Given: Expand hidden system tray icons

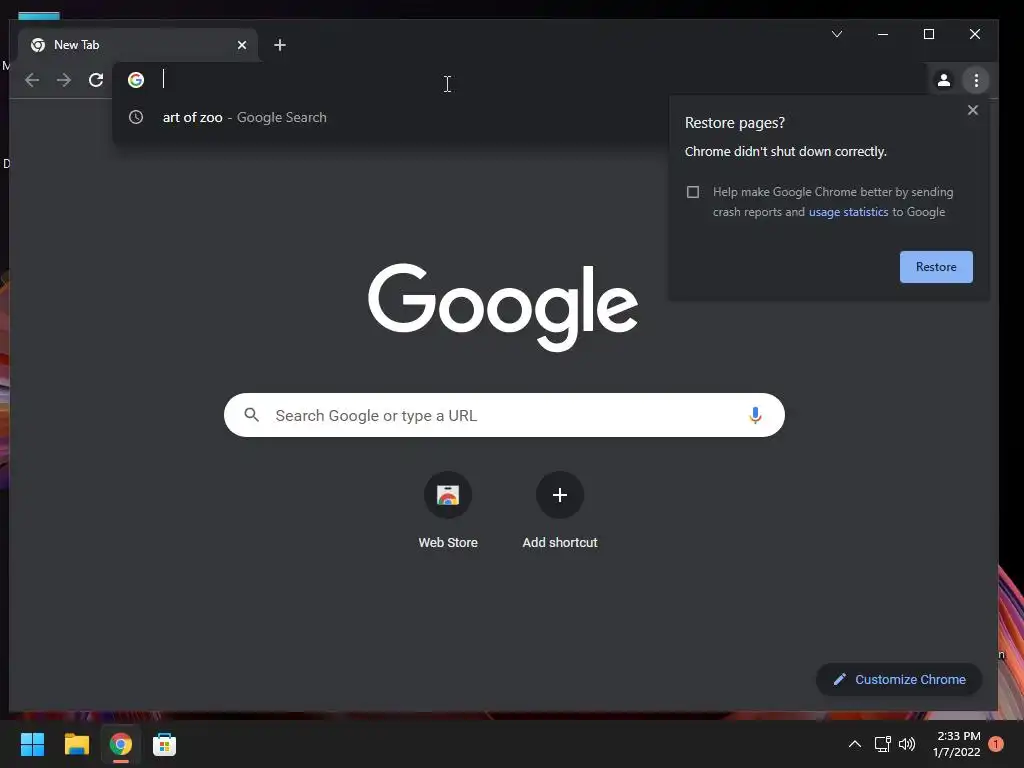Looking at the screenshot, I should coord(854,744).
